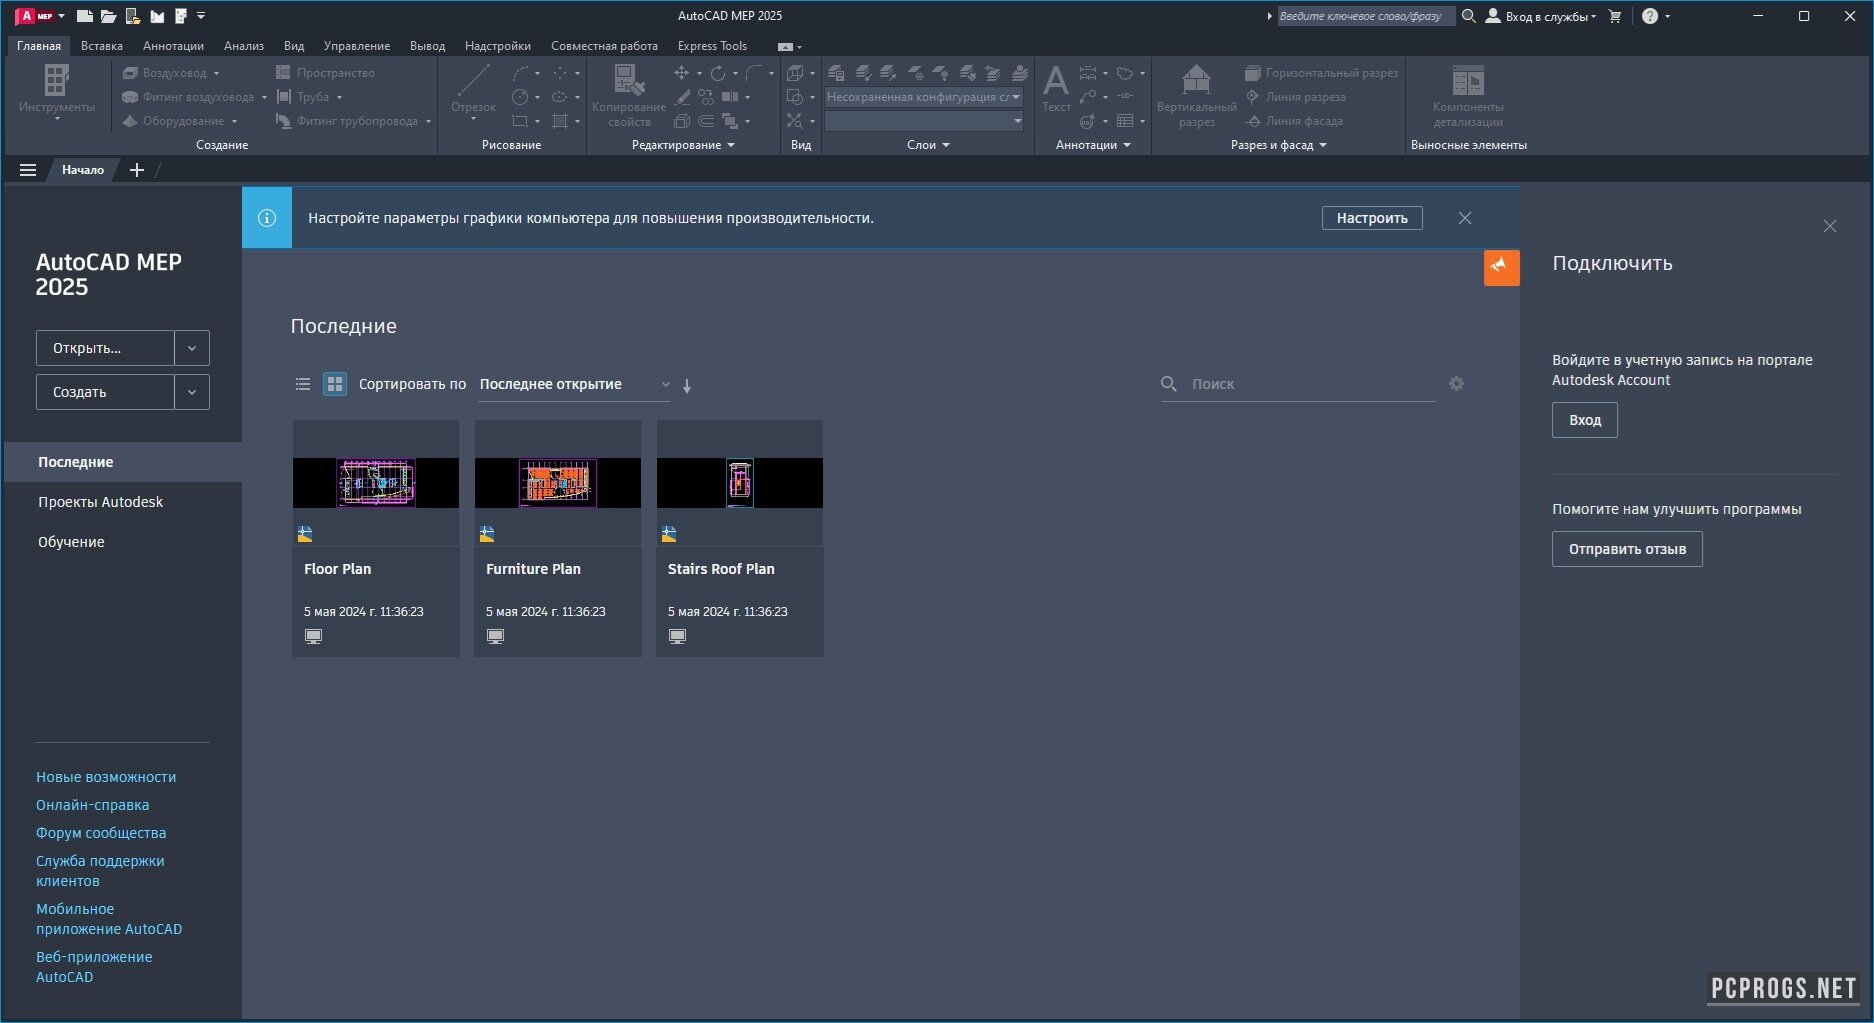
Task: Select Проекты Autodesk in the sidebar
Action: (100, 502)
